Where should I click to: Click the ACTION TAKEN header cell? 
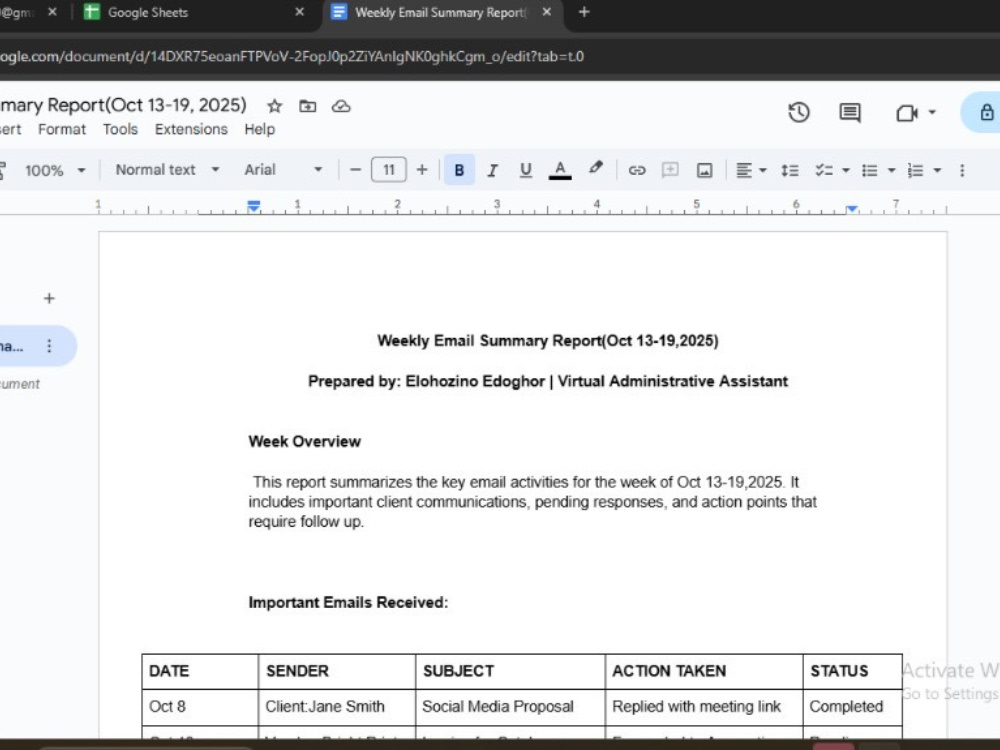point(704,671)
